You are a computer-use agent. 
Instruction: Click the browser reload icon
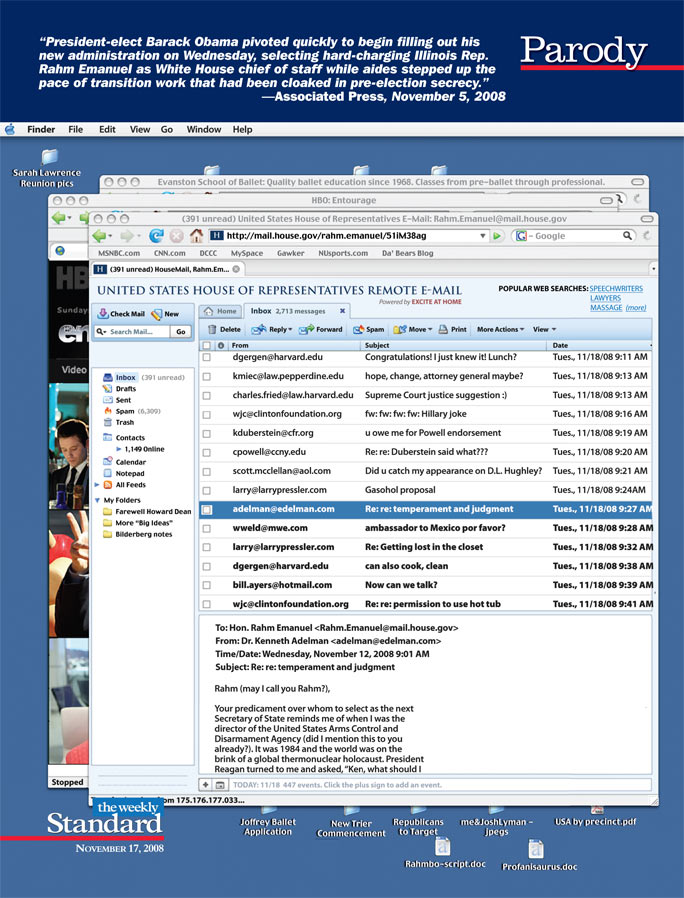point(156,236)
